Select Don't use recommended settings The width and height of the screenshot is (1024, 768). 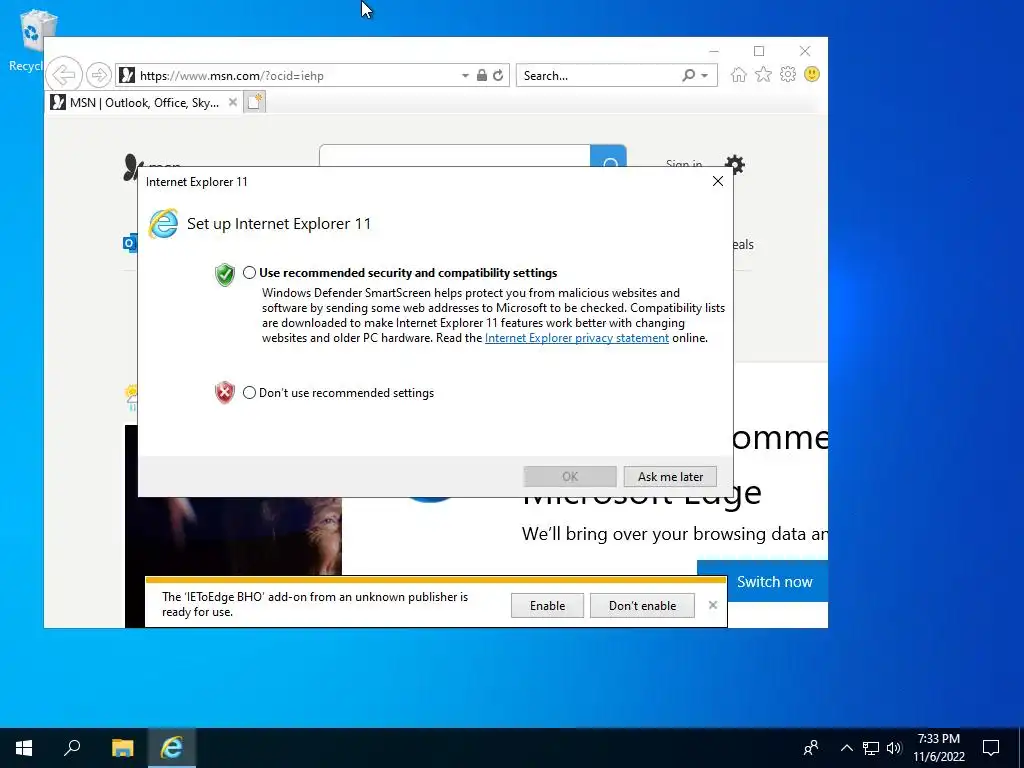click(249, 392)
